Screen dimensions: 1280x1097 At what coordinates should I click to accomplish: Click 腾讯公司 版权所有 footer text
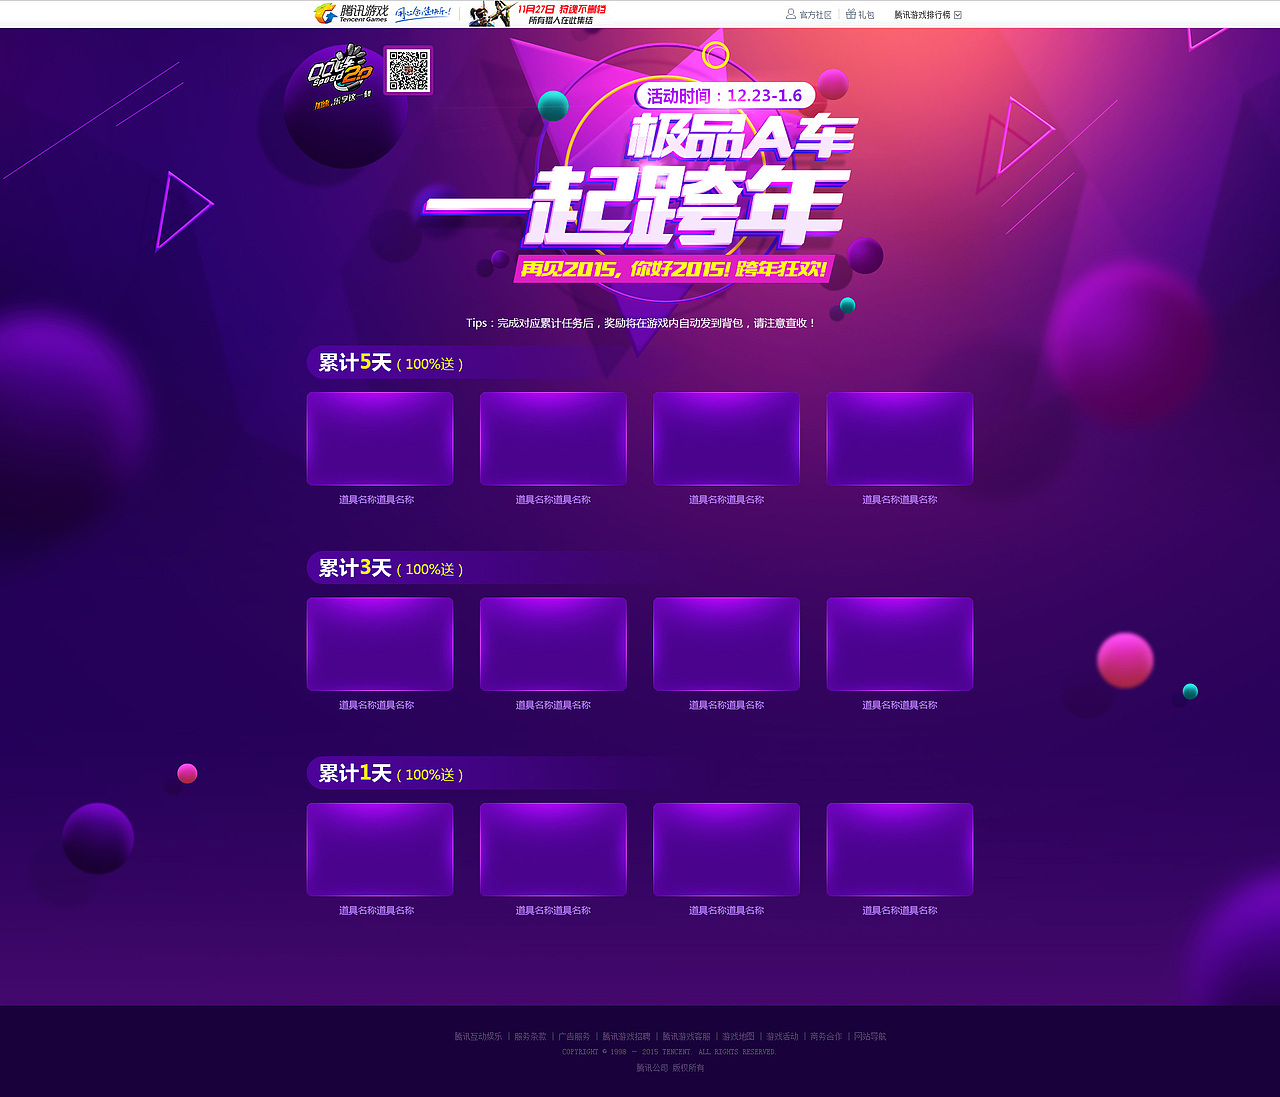(670, 1068)
